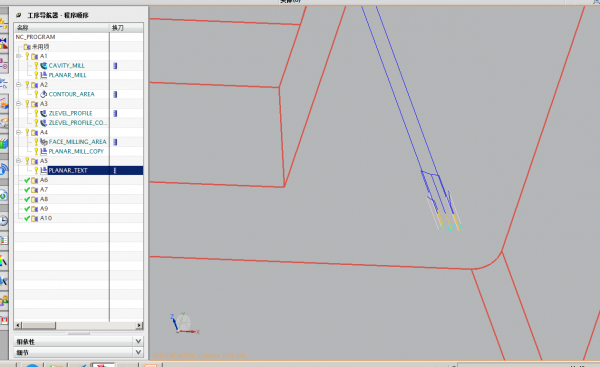The width and height of the screenshot is (600, 367).
Task: Collapse the A5 program group
Action: [x=18, y=161]
